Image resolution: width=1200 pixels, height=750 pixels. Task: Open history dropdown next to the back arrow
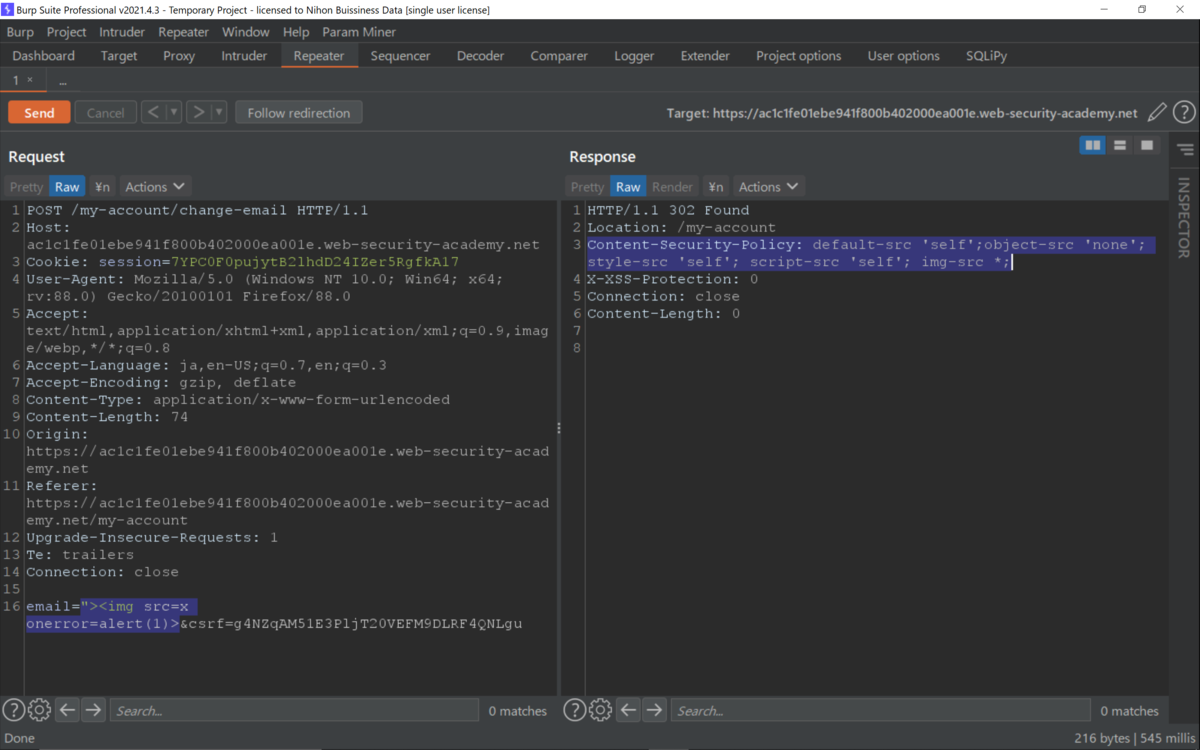(x=176, y=112)
